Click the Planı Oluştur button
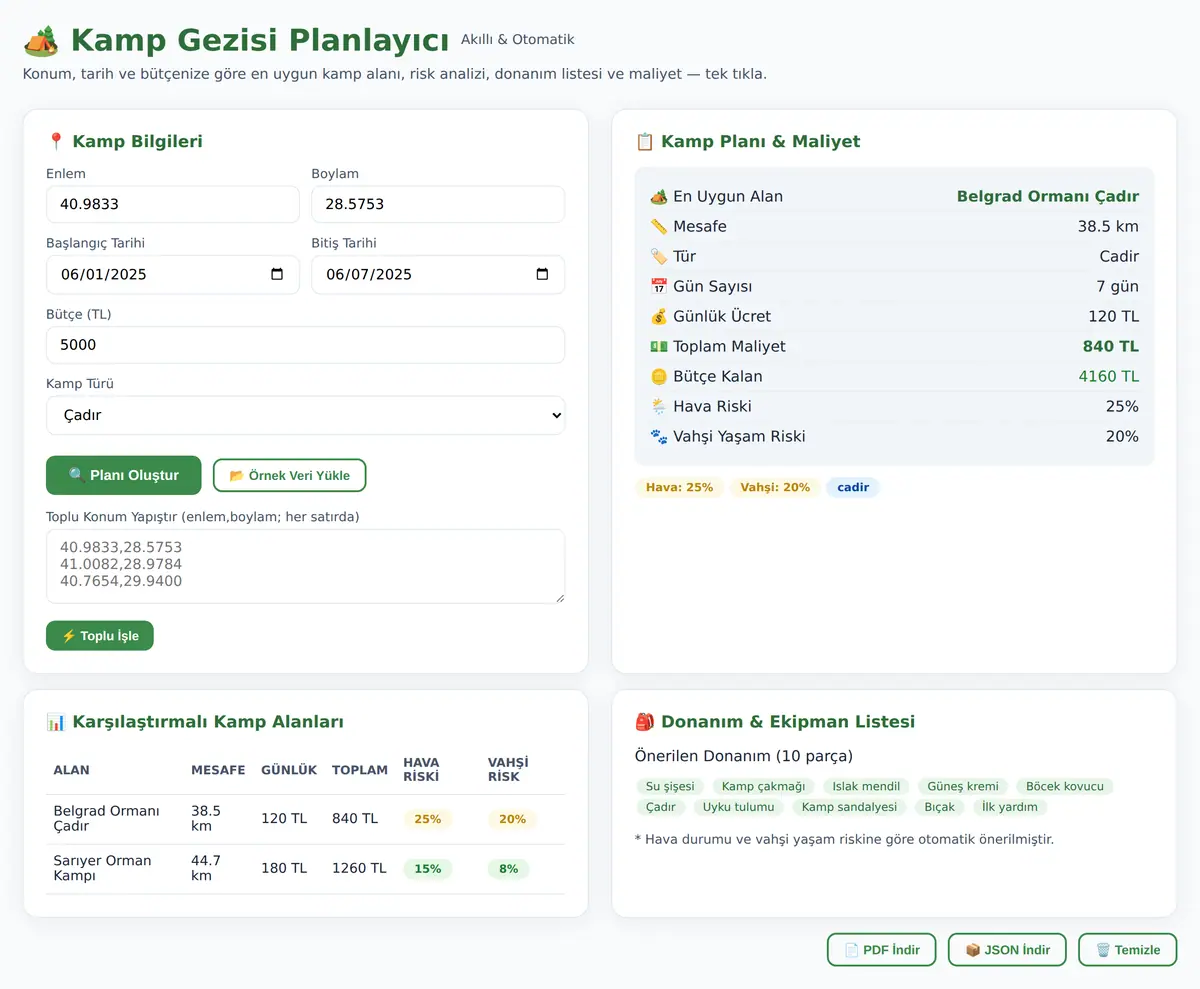This screenshot has width=1200, height=989. coord(124,475)
